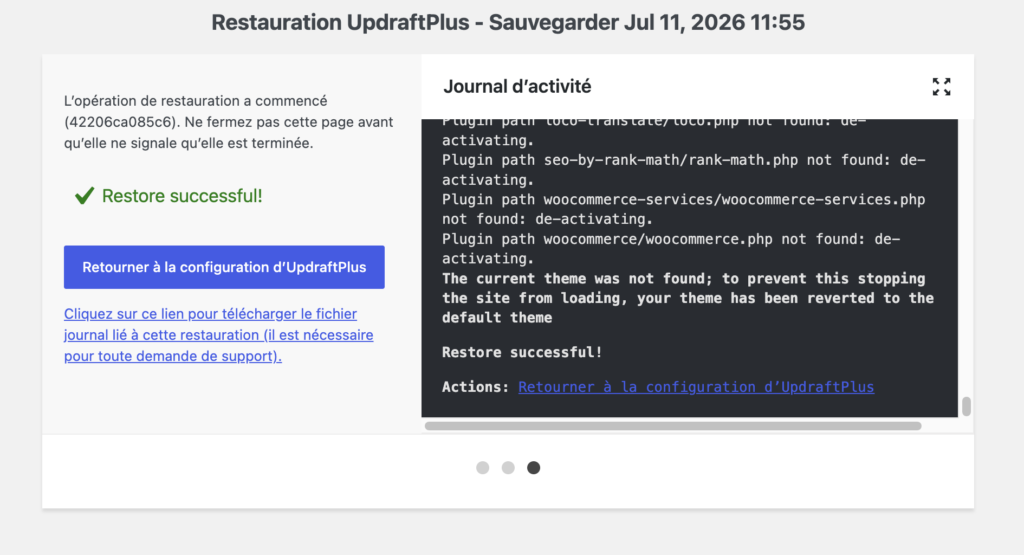Click the bold 'Restore successful!' log line

[x=522, y=352]
